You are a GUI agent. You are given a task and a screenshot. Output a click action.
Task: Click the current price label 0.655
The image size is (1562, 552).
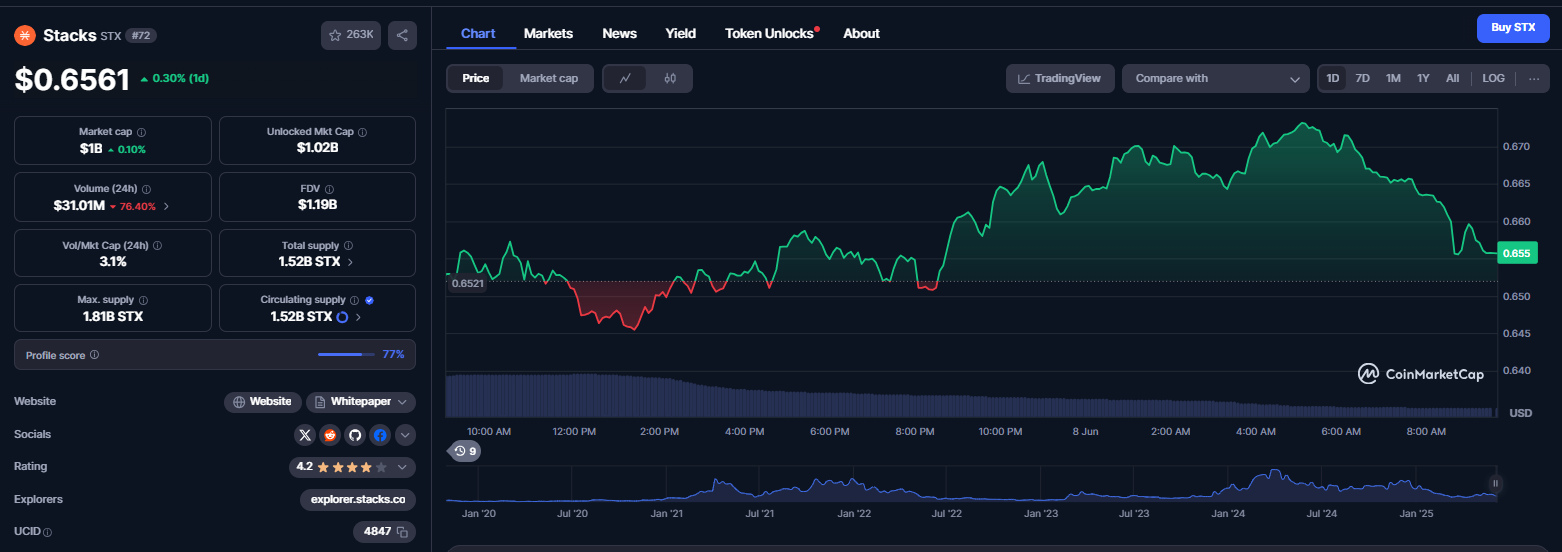(x=1515, y=253)
